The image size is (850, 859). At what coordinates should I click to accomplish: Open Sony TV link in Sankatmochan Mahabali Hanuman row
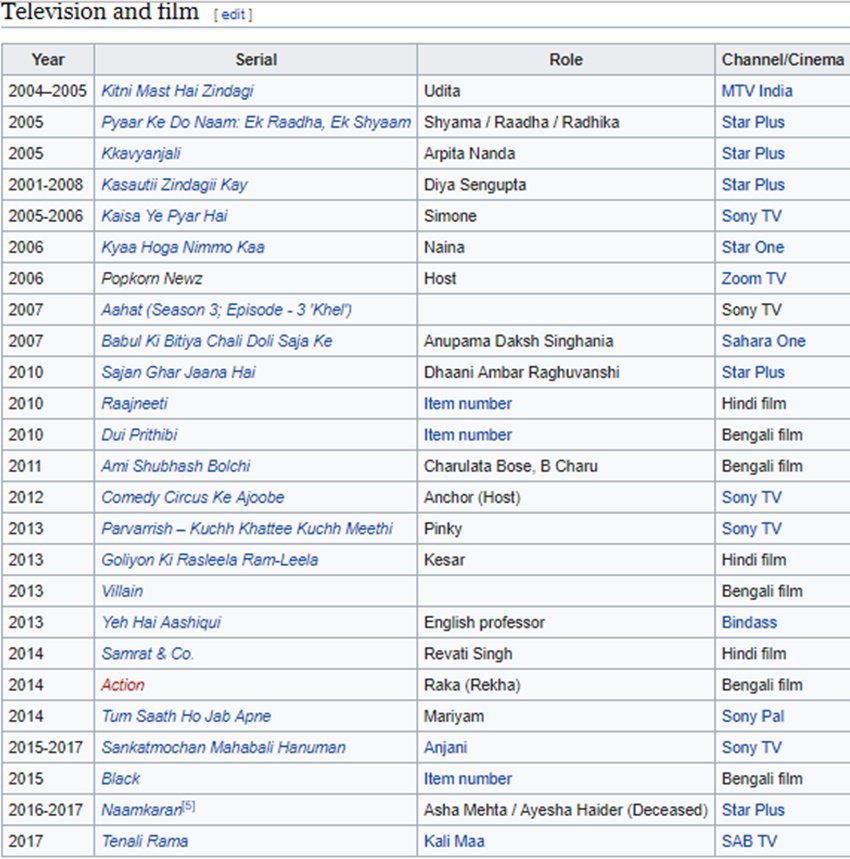[x=751, y=747]
